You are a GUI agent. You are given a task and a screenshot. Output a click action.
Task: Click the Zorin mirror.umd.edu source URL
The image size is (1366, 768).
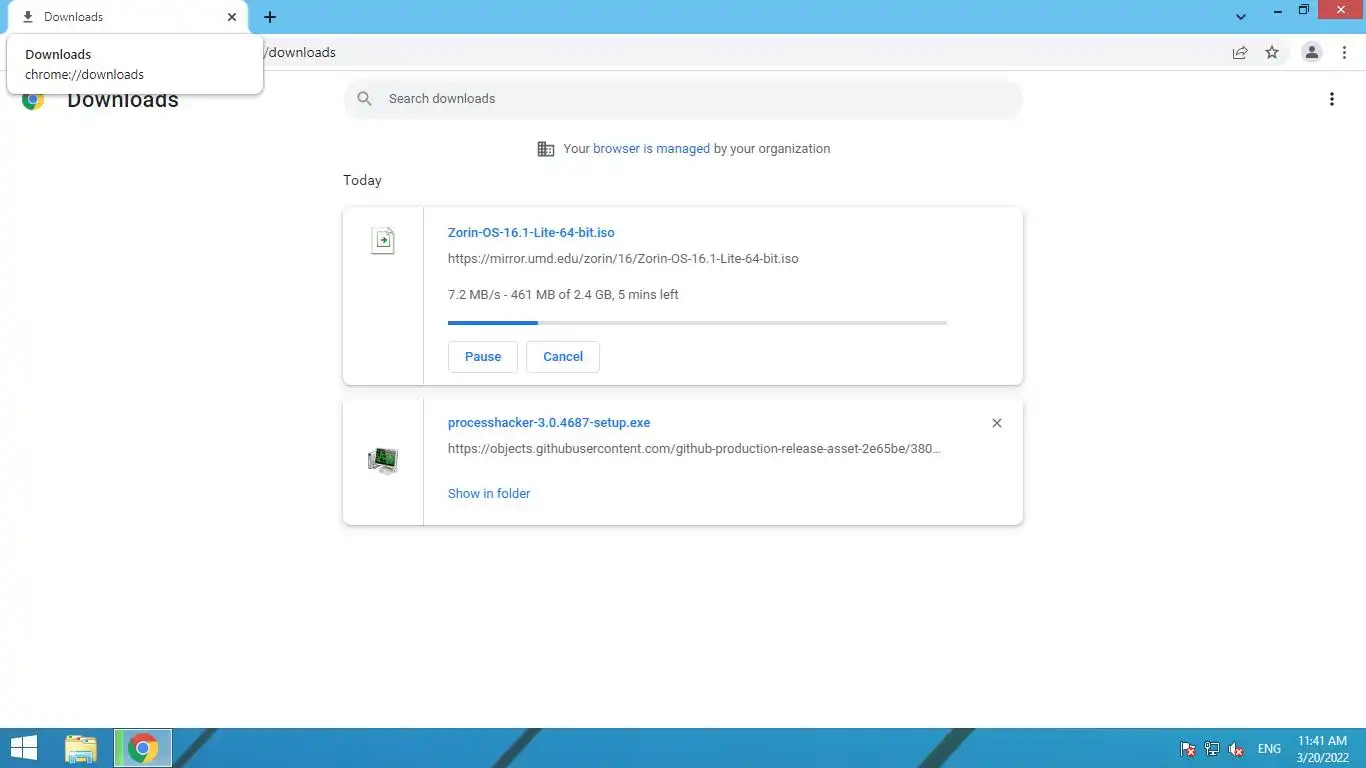pos(623,258)
